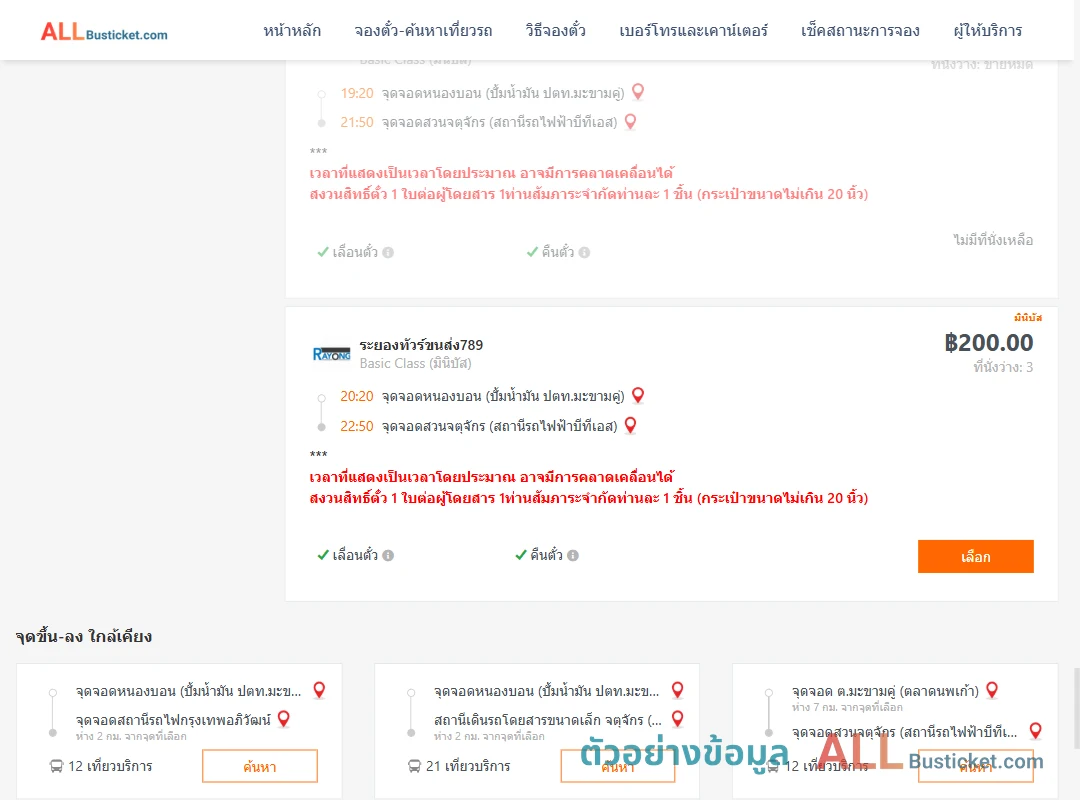This screenshot has height=800, width=1080.
Task: Click map pin next to 20:20 จุดจอดหนองบอน
Action: [x=638, y=396]
